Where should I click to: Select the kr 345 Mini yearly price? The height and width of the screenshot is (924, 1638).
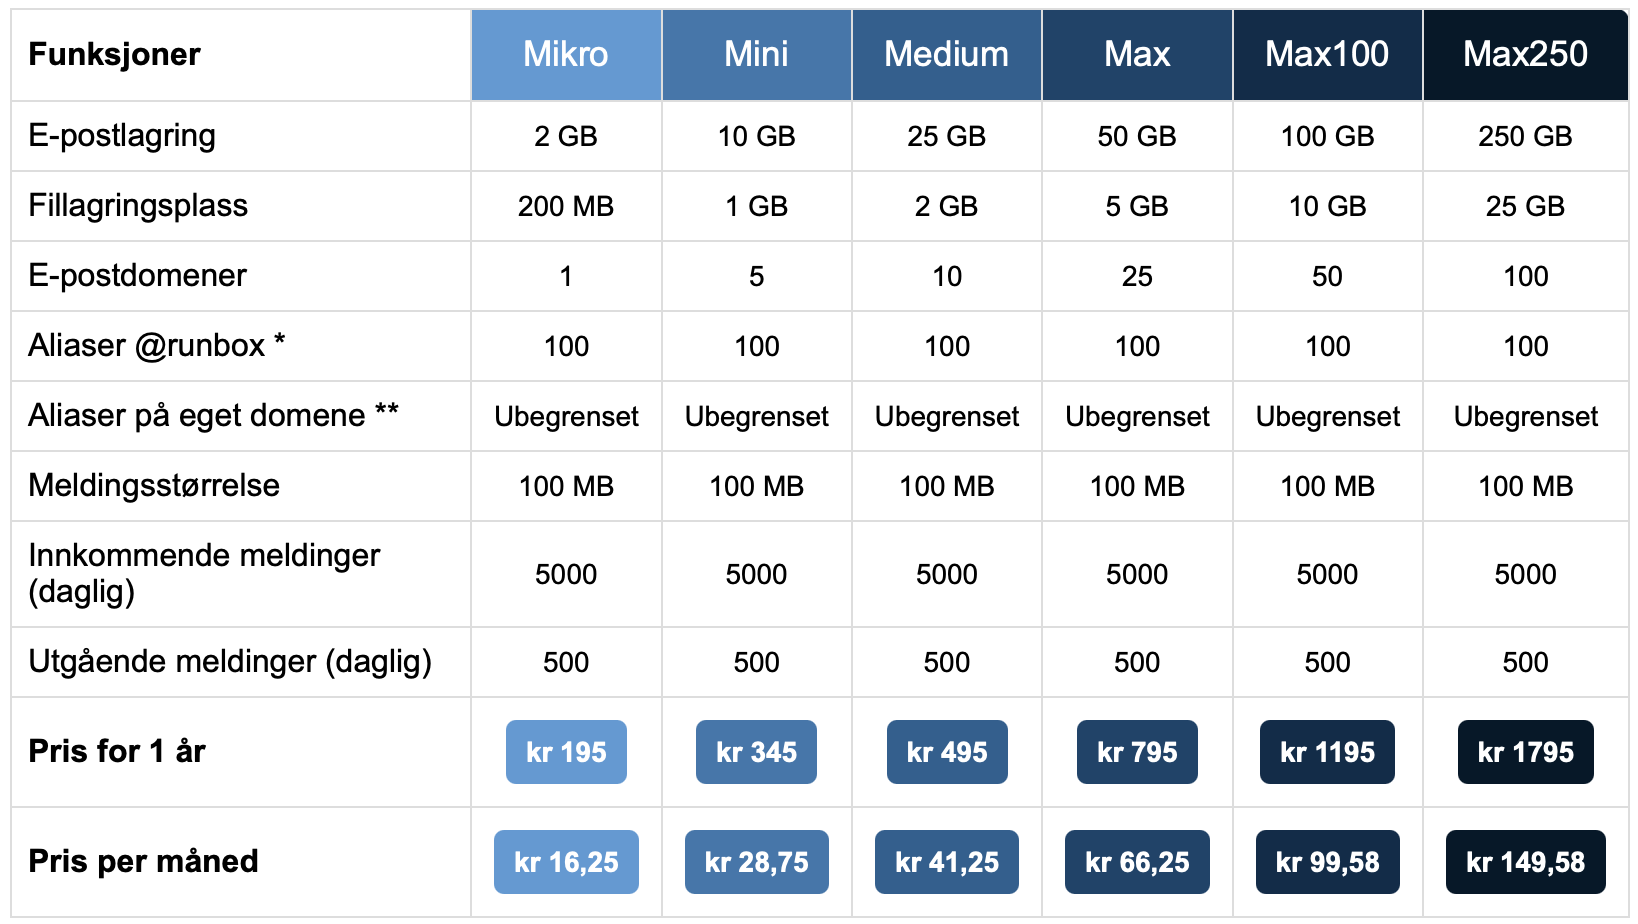(756, 752)
